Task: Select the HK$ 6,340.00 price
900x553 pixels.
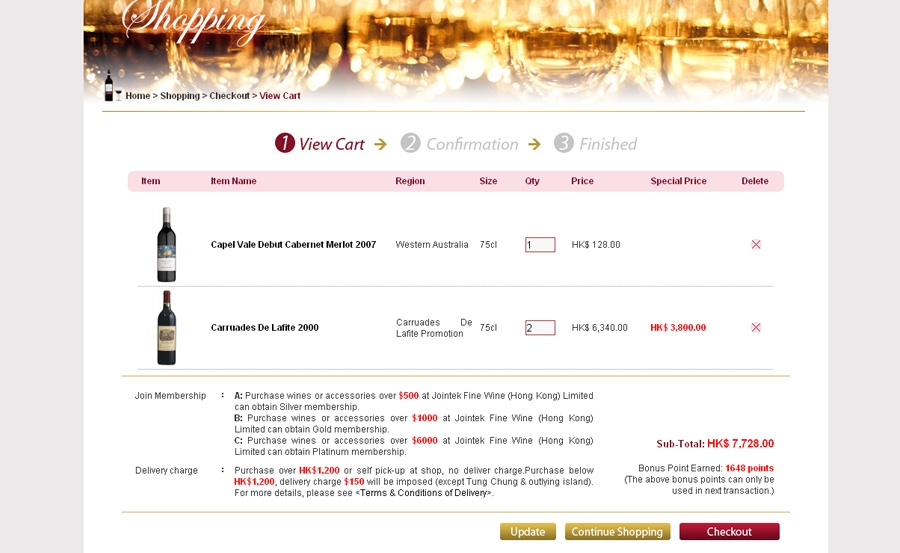Action: [599, 327]
